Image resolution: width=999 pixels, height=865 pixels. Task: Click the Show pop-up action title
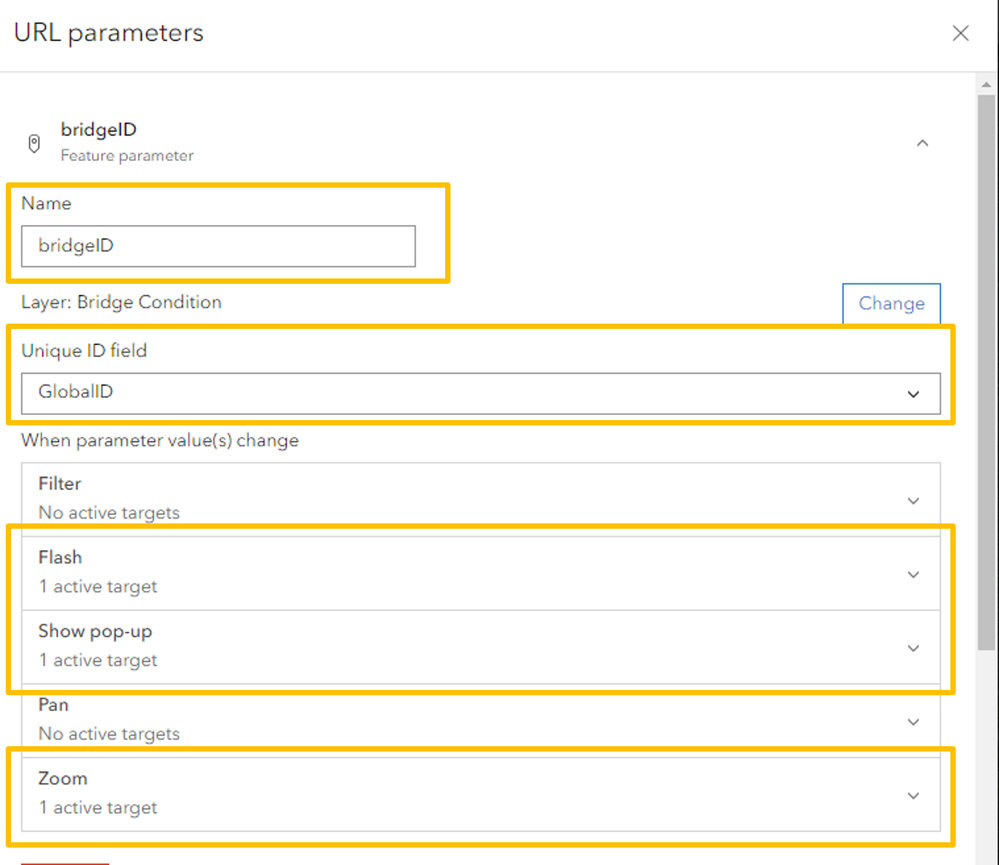tap(95, 632)
